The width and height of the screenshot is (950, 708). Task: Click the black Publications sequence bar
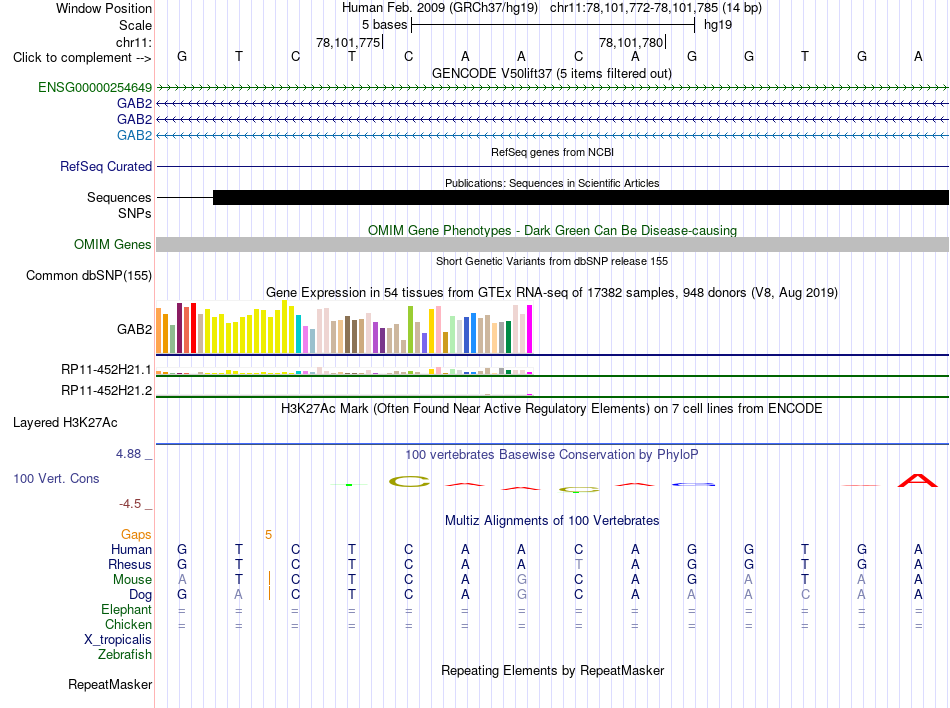pos(580,197)
